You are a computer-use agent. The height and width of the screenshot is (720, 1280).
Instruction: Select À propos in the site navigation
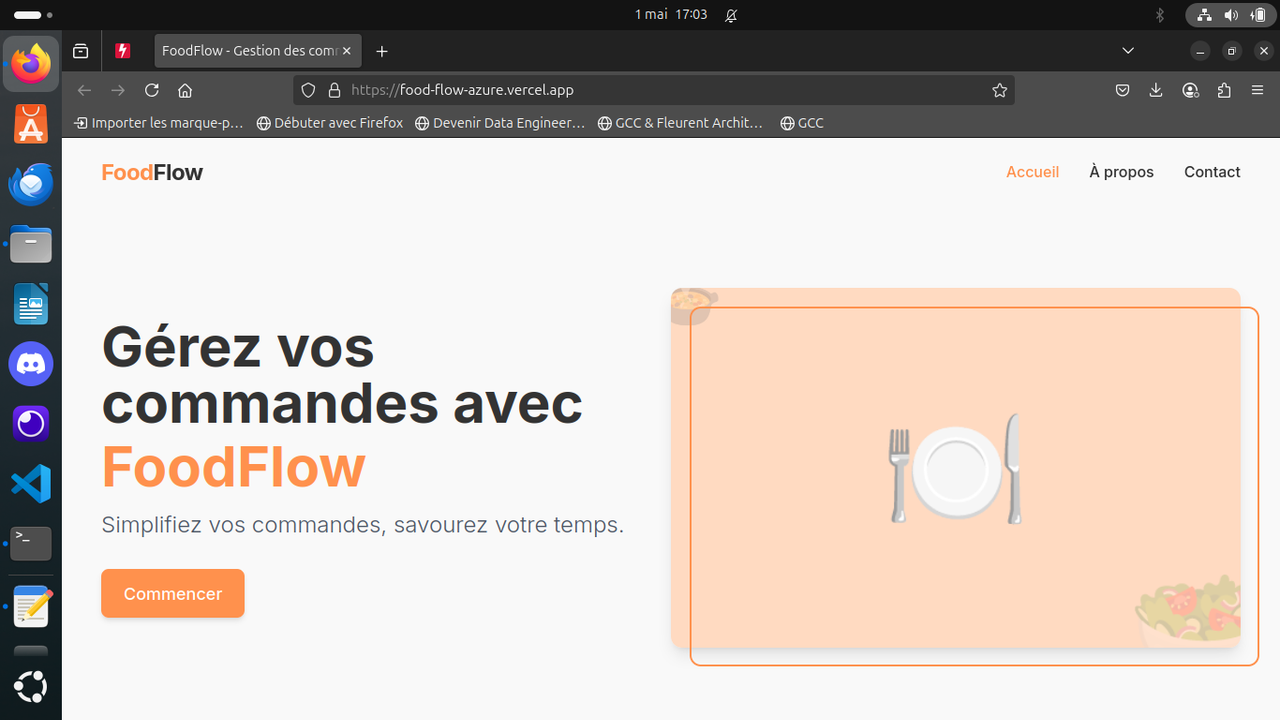[x=1121, y=172]
